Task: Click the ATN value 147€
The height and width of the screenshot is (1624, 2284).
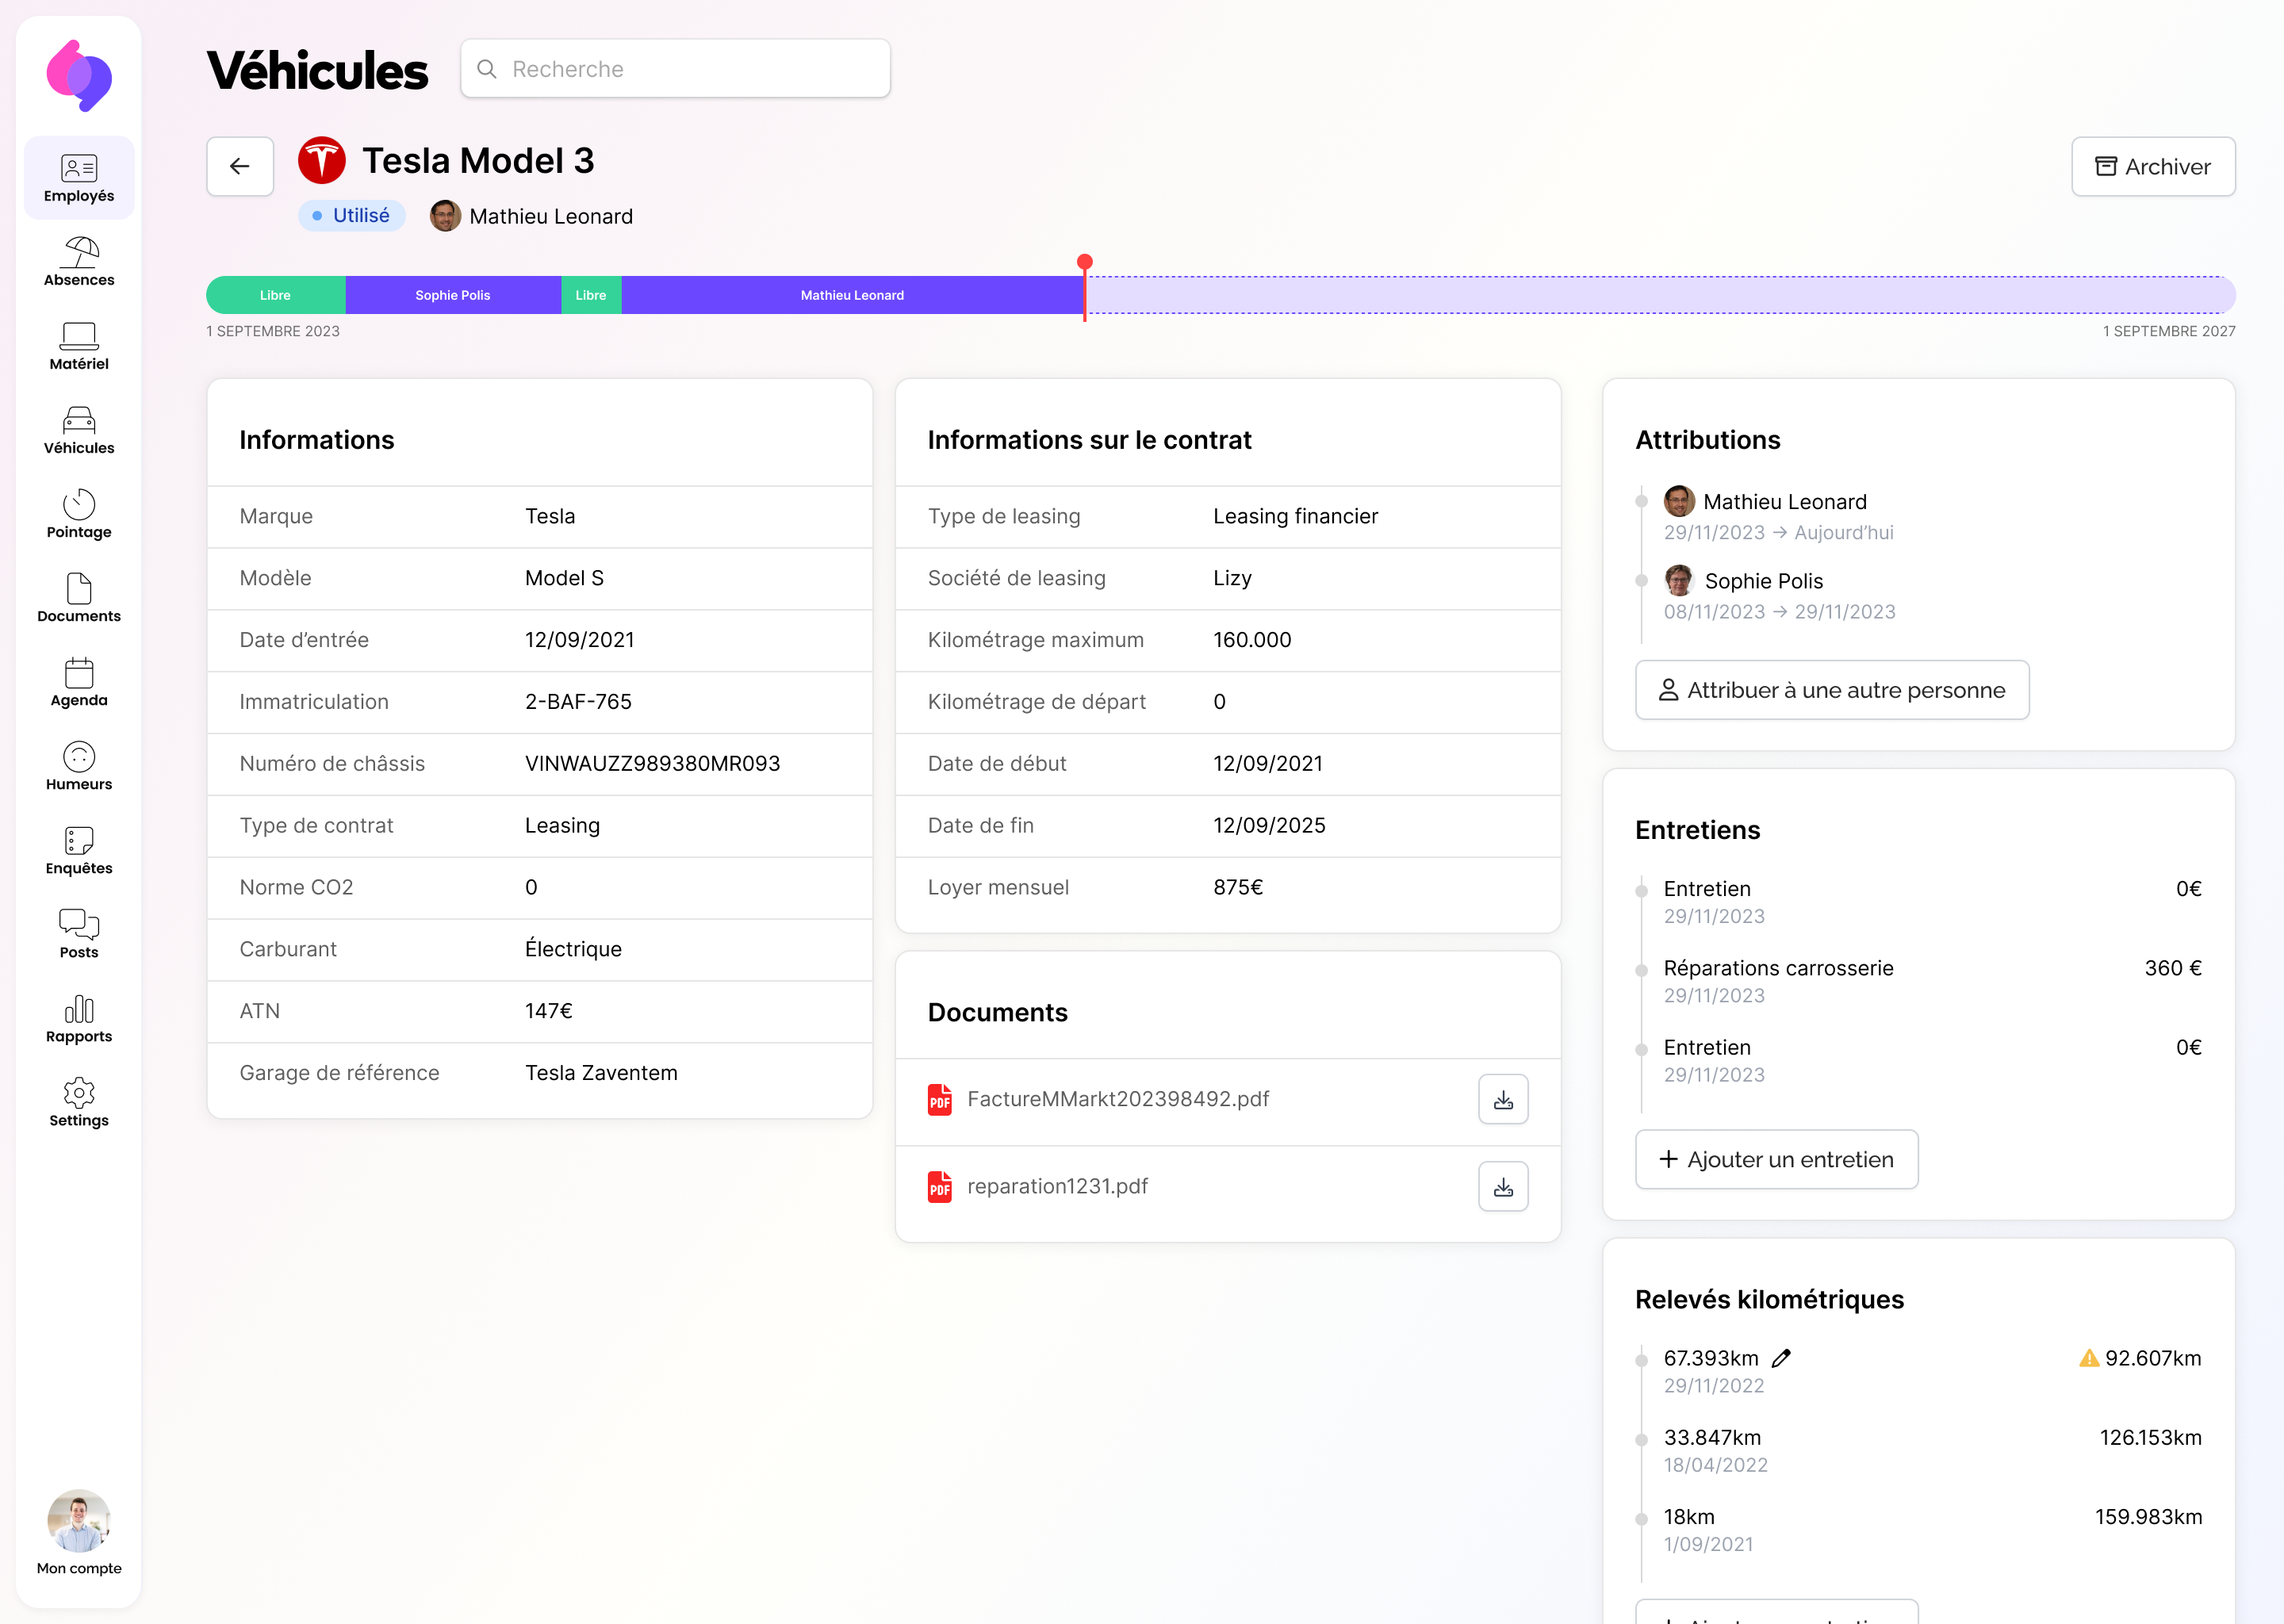Action: 549,1011
